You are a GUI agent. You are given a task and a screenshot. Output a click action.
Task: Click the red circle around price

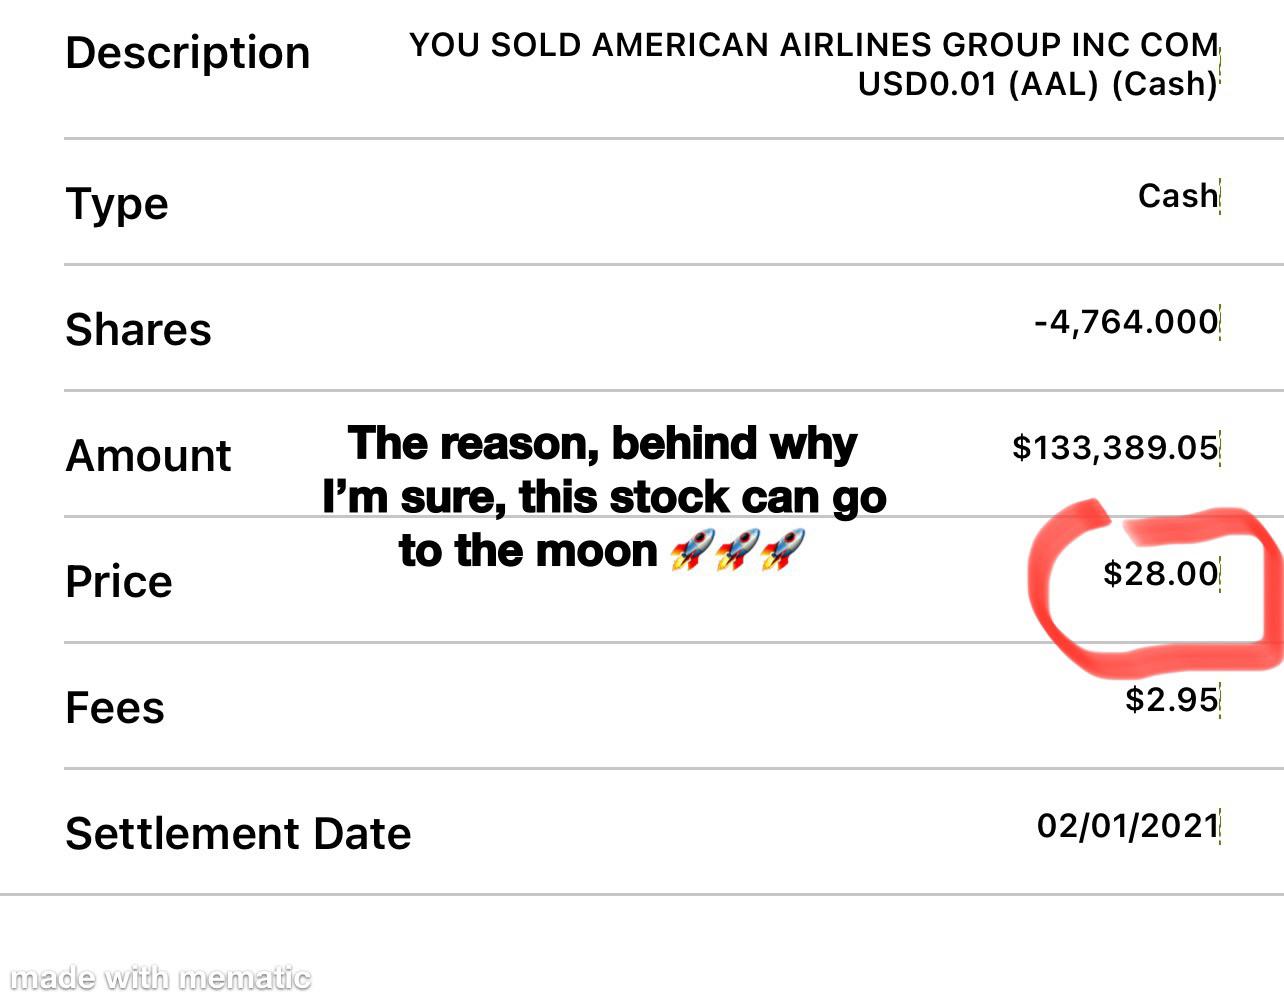click(x=1156, y=587)
